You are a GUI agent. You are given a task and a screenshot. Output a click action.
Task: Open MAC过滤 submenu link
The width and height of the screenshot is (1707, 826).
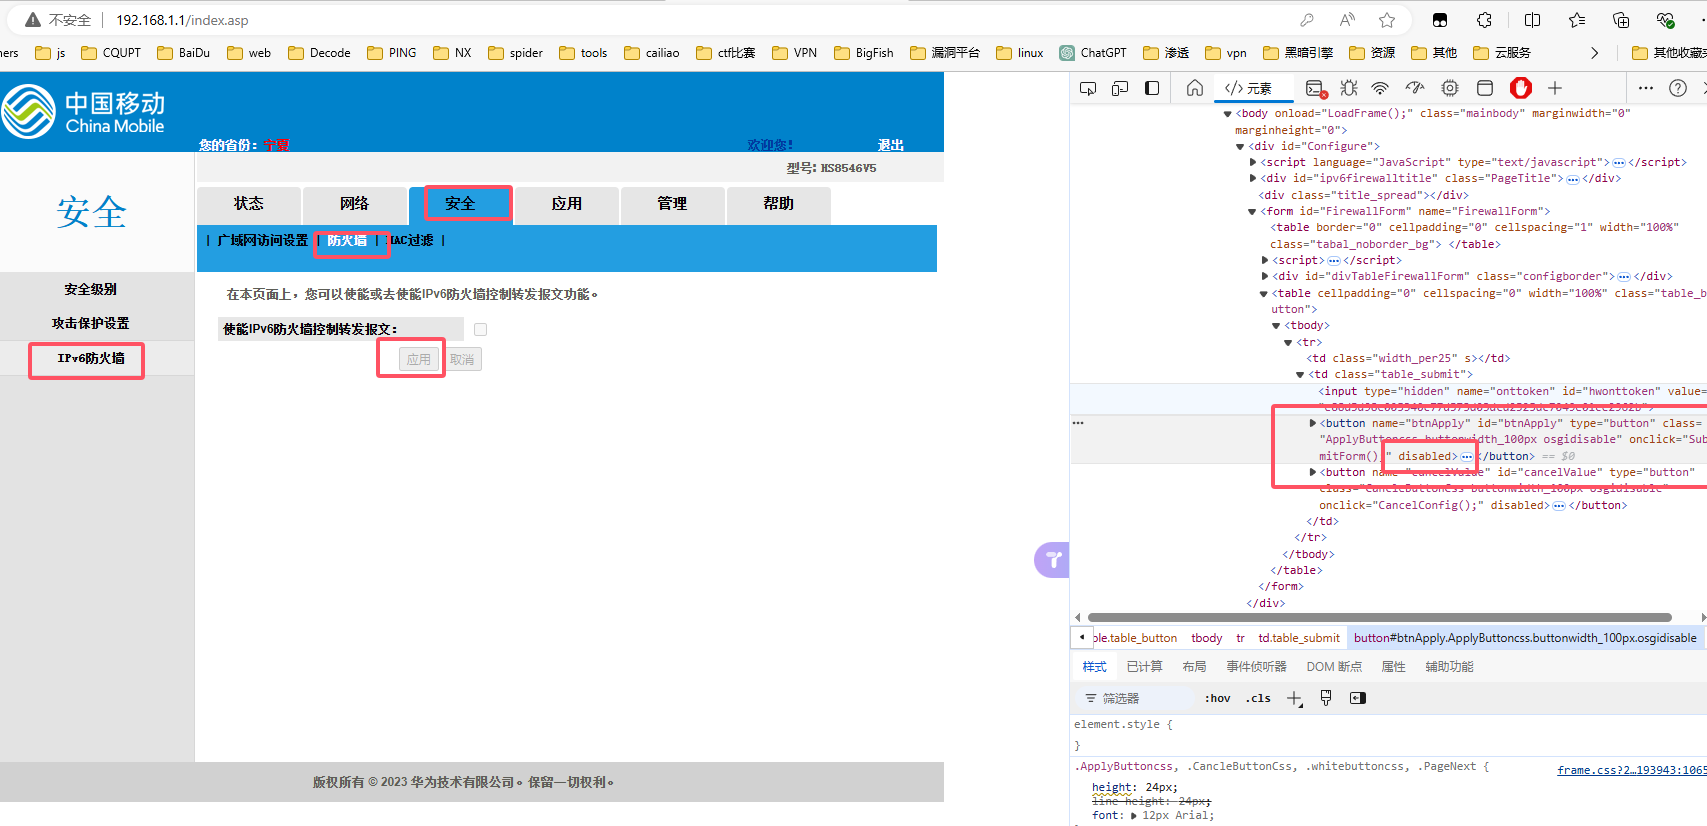click(x=410, y=241)
